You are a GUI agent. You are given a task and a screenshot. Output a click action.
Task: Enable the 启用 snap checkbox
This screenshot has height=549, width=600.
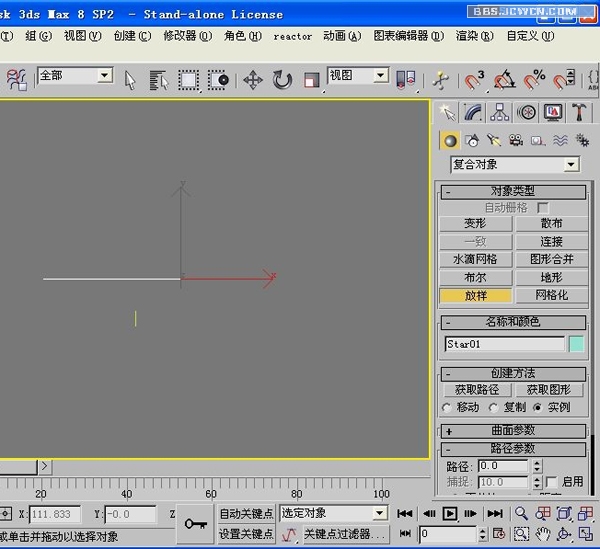551,482
